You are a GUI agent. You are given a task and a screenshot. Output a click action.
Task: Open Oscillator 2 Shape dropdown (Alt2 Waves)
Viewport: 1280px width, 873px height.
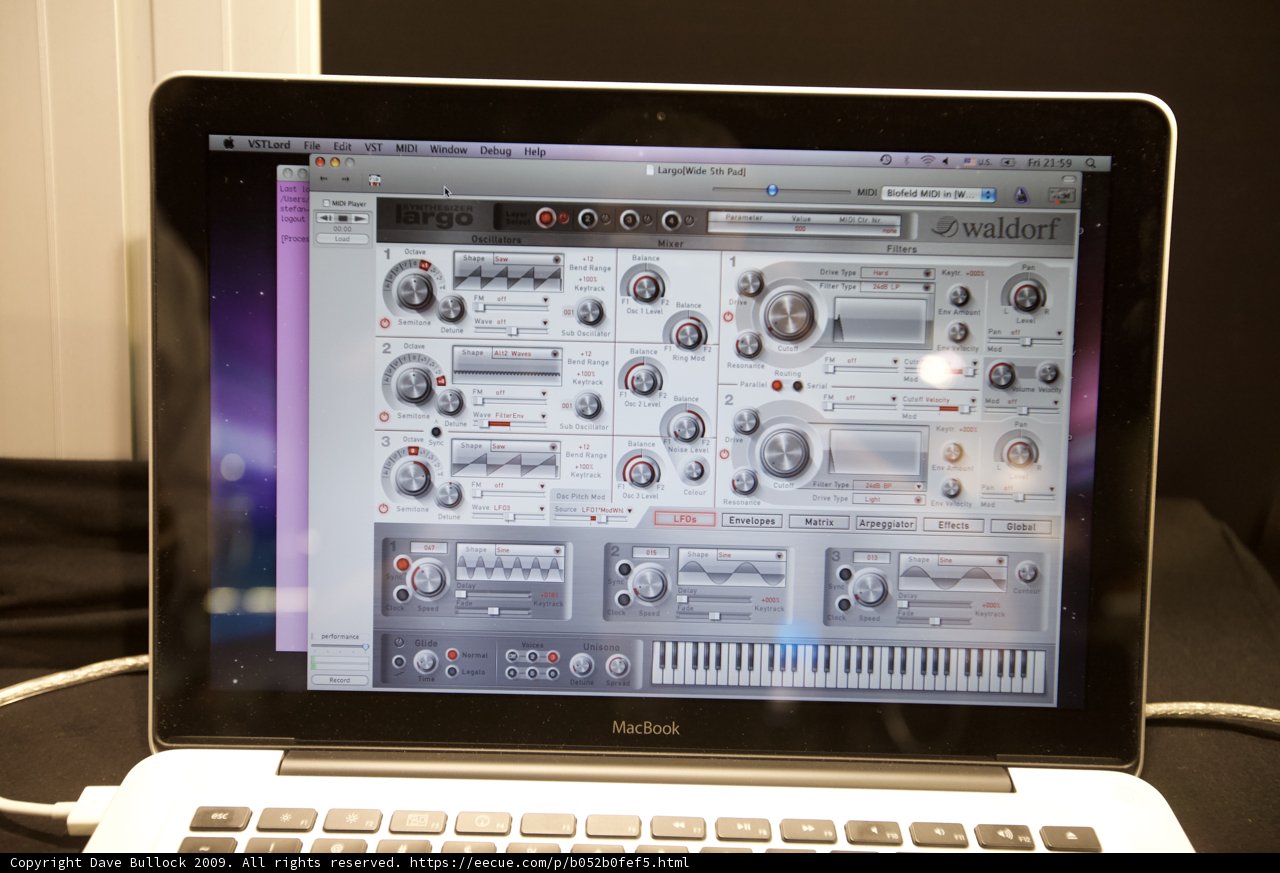pos(526,353)
